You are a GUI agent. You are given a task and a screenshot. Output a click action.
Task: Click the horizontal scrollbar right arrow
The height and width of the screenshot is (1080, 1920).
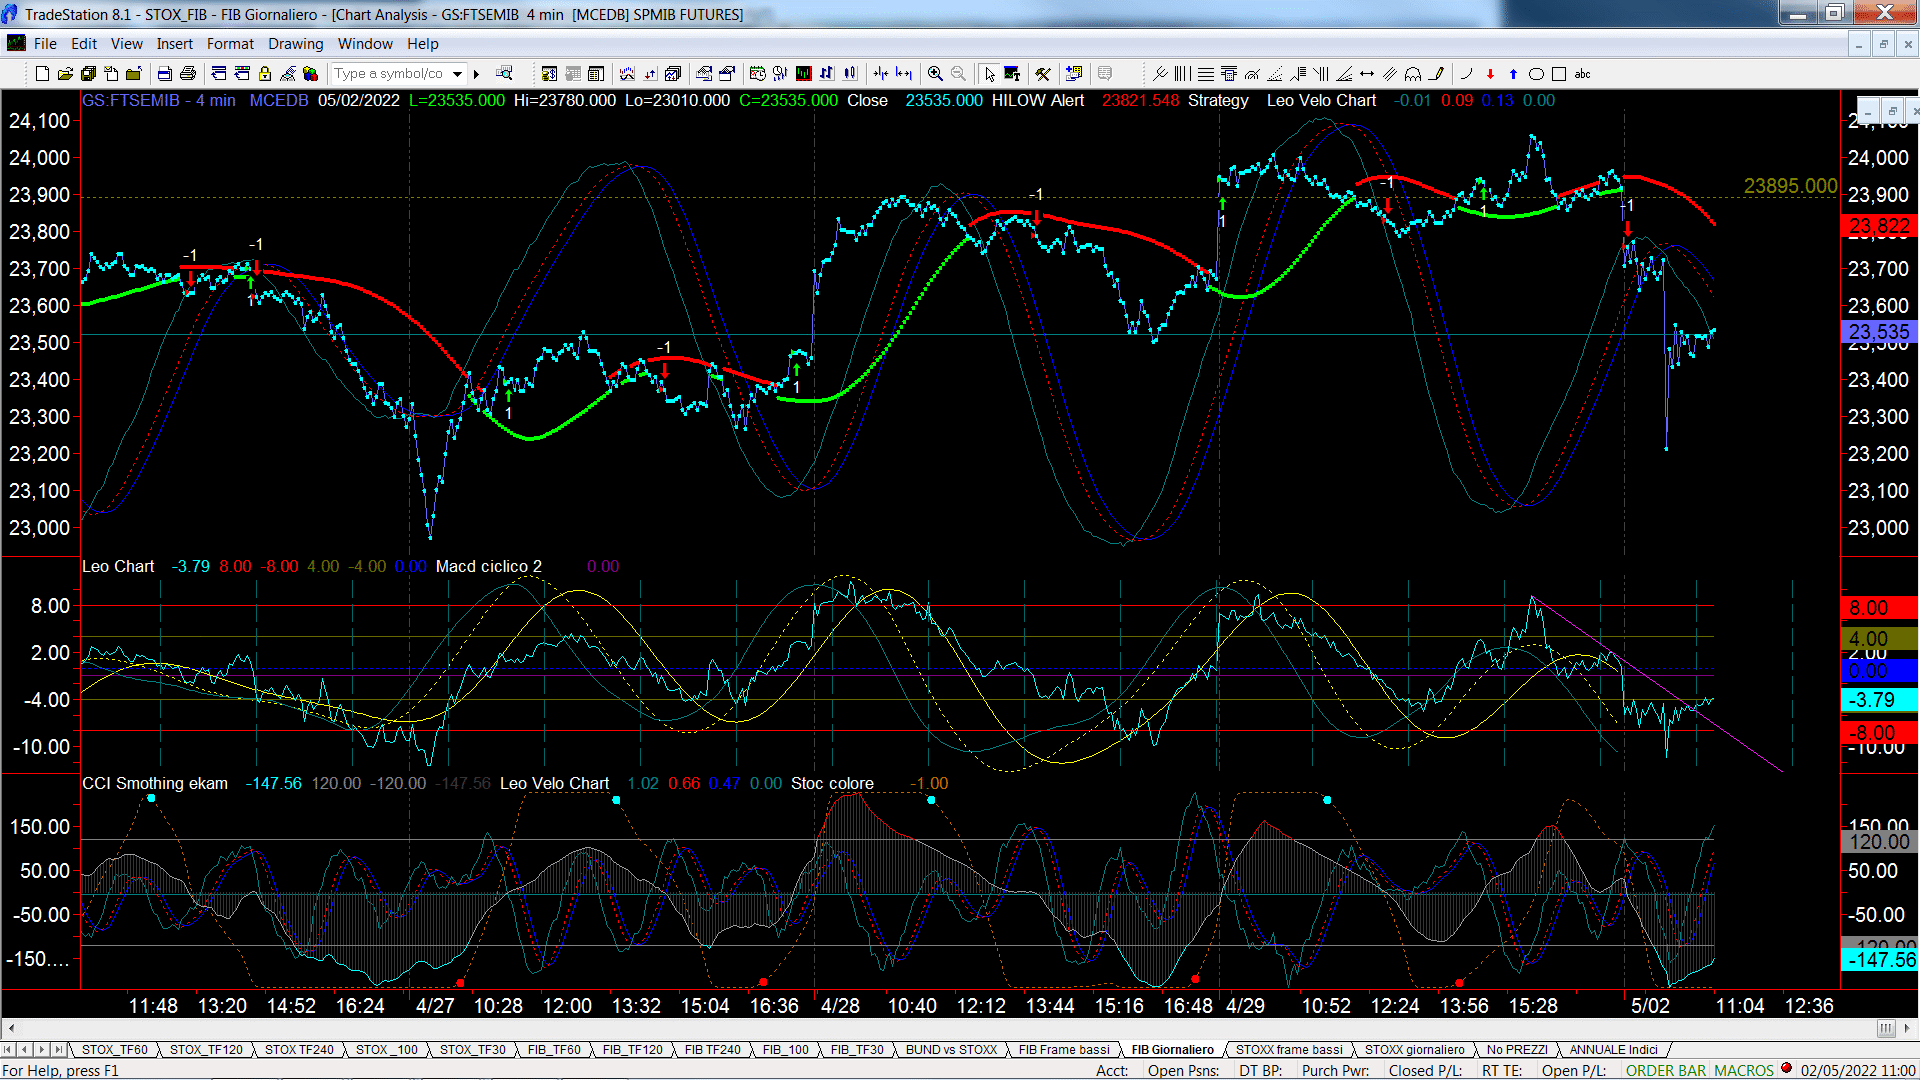click(x=1909, y=1028)
